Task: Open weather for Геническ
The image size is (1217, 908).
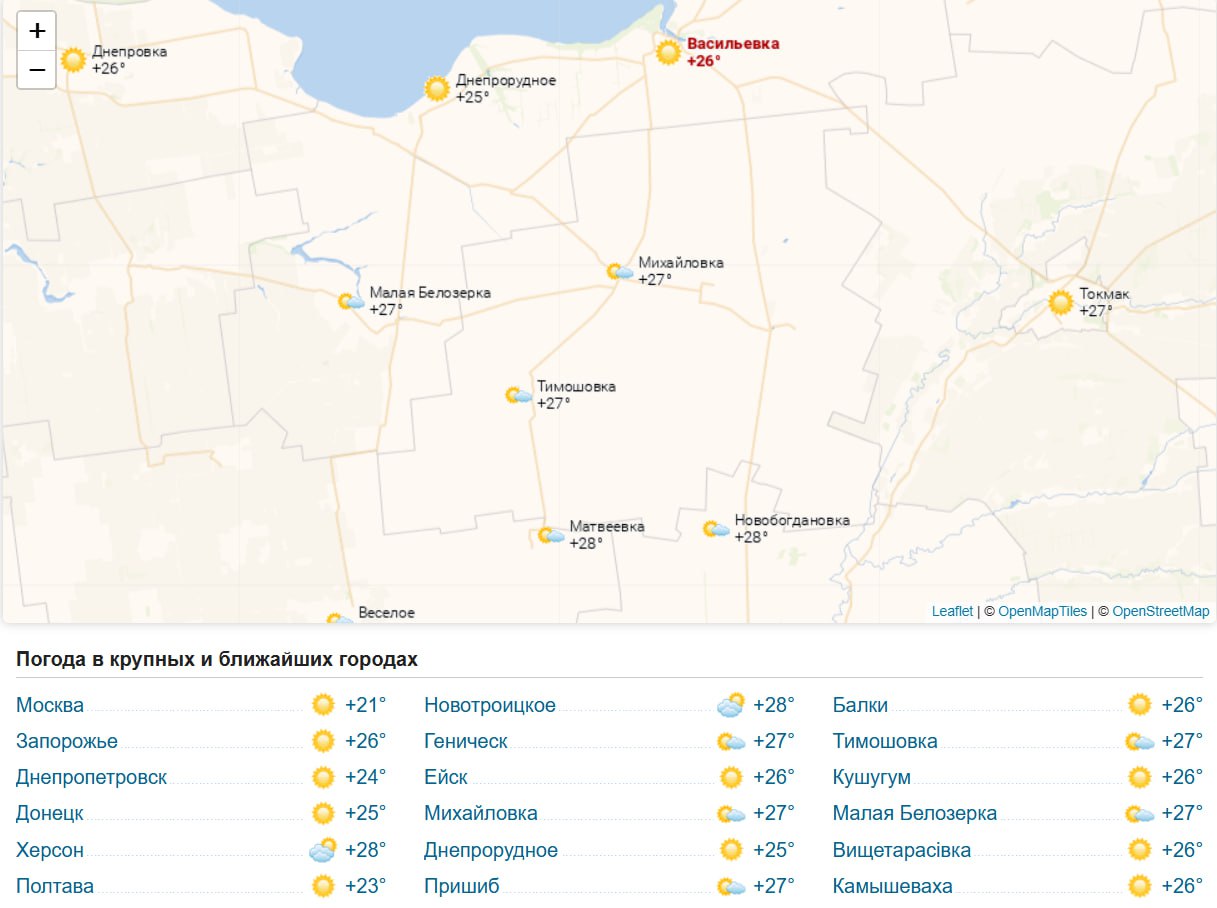Action: (466, 741)
